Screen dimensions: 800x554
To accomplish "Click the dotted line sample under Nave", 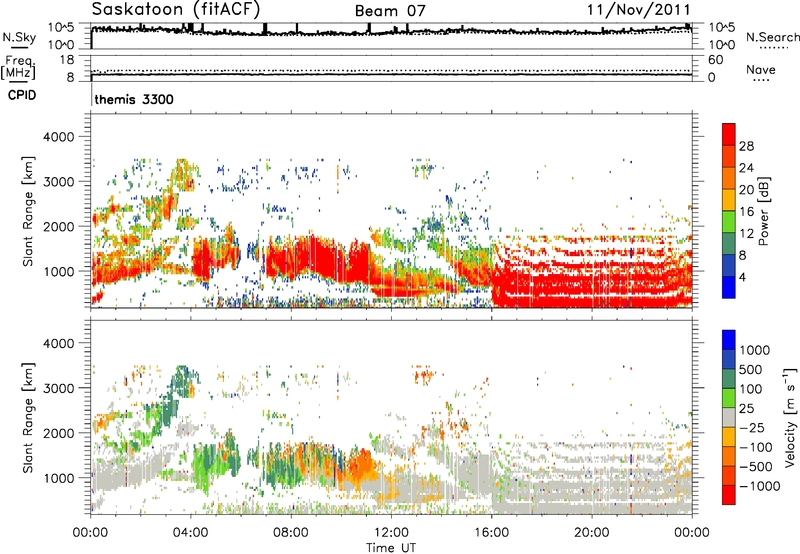I will click(x=761, y=80).
